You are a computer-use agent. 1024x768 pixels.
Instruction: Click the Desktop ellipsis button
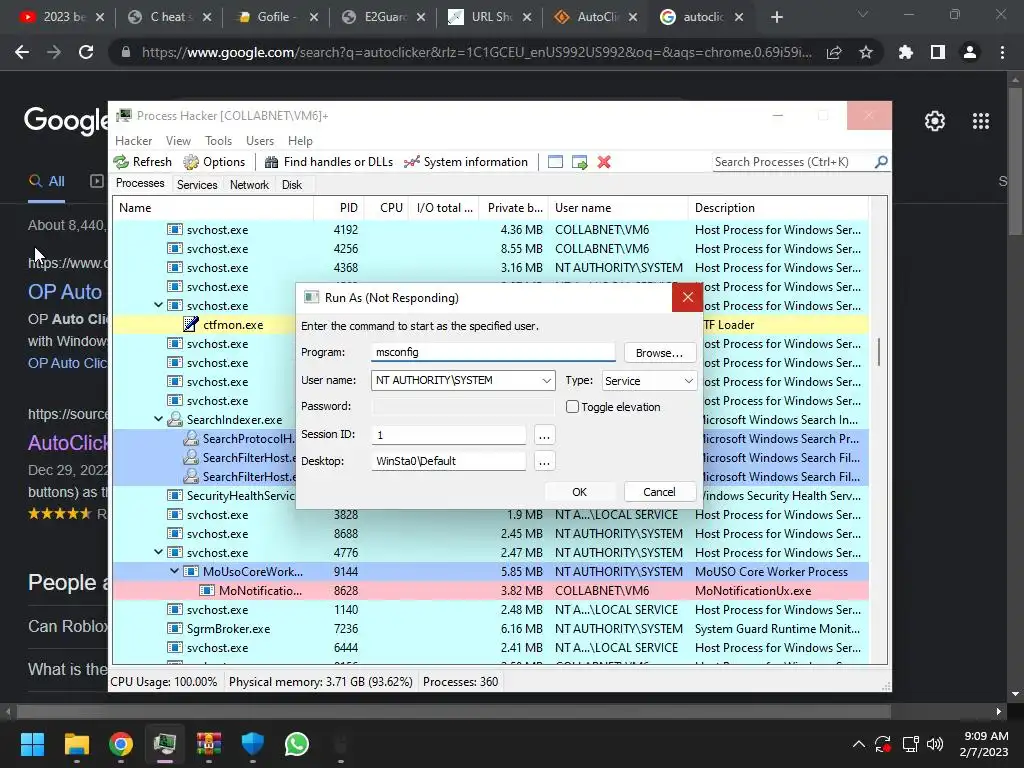544,461
